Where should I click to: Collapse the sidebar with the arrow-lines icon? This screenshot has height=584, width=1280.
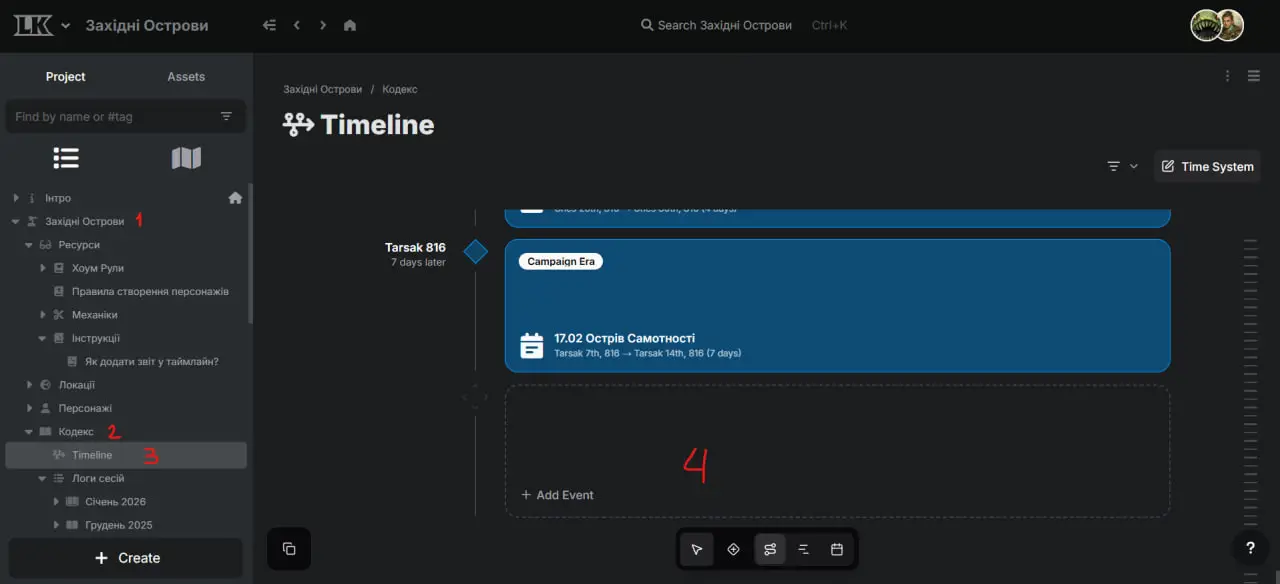coord(269,25)
